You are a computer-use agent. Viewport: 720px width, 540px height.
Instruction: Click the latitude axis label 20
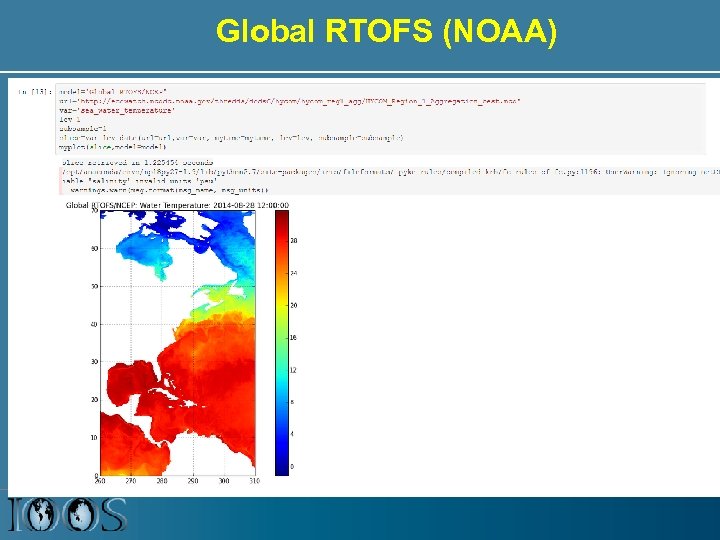pyautogui.click(x=95, y=399)
